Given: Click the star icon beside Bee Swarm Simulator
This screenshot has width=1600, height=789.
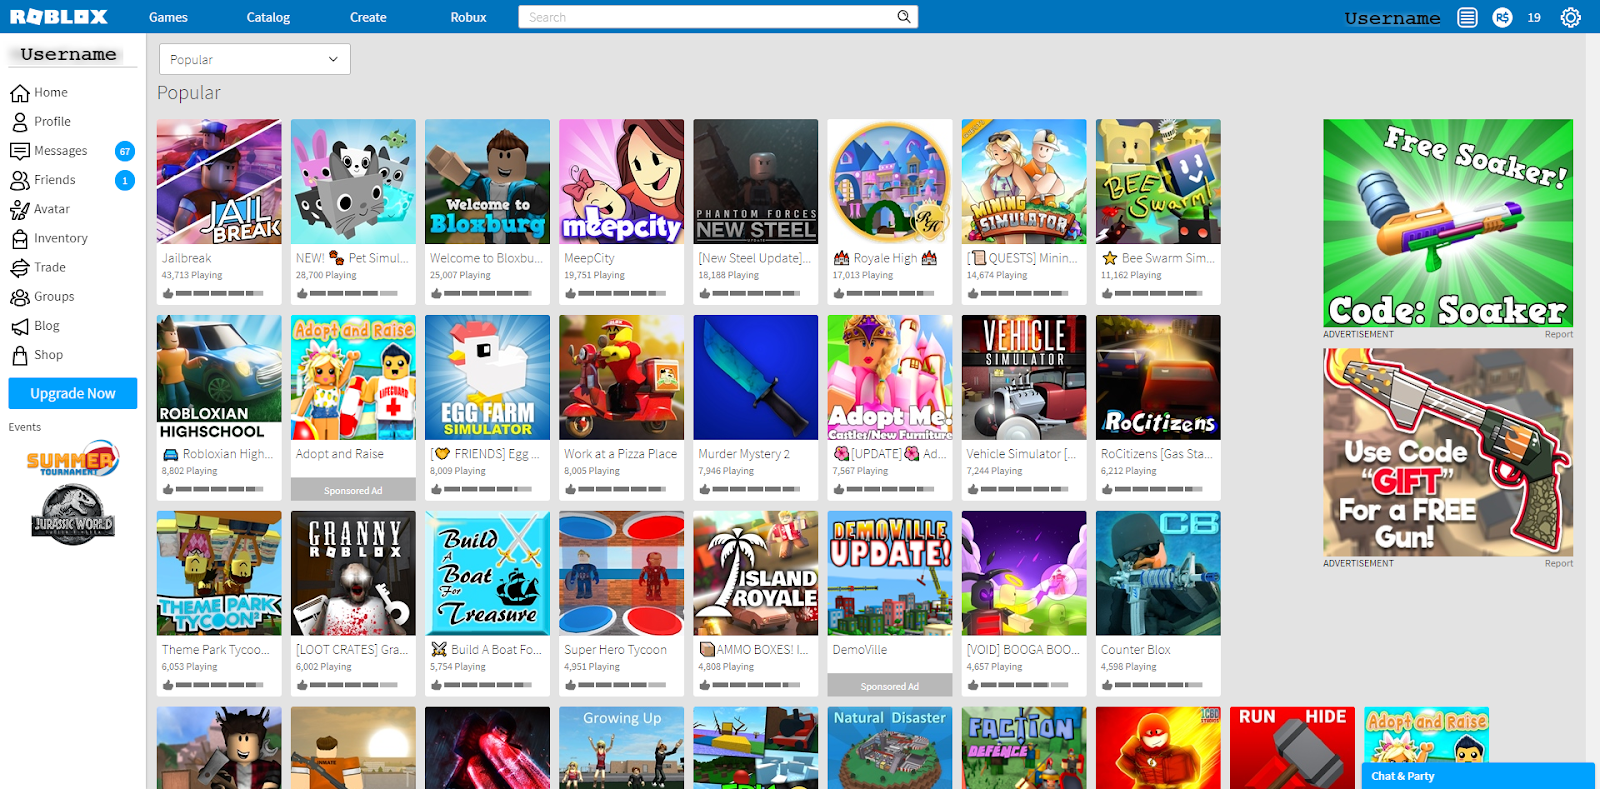Looking at the screenshot, I should (1109, 258).
